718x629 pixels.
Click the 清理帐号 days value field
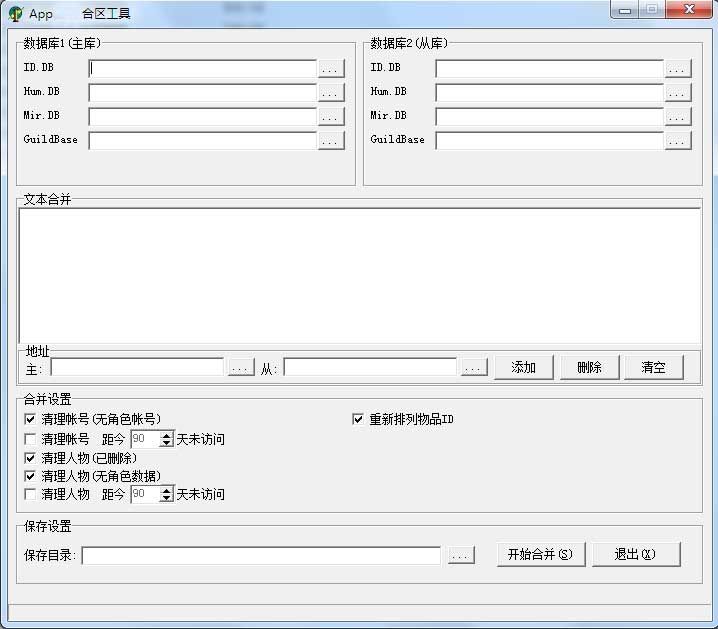tap(146, 439)
